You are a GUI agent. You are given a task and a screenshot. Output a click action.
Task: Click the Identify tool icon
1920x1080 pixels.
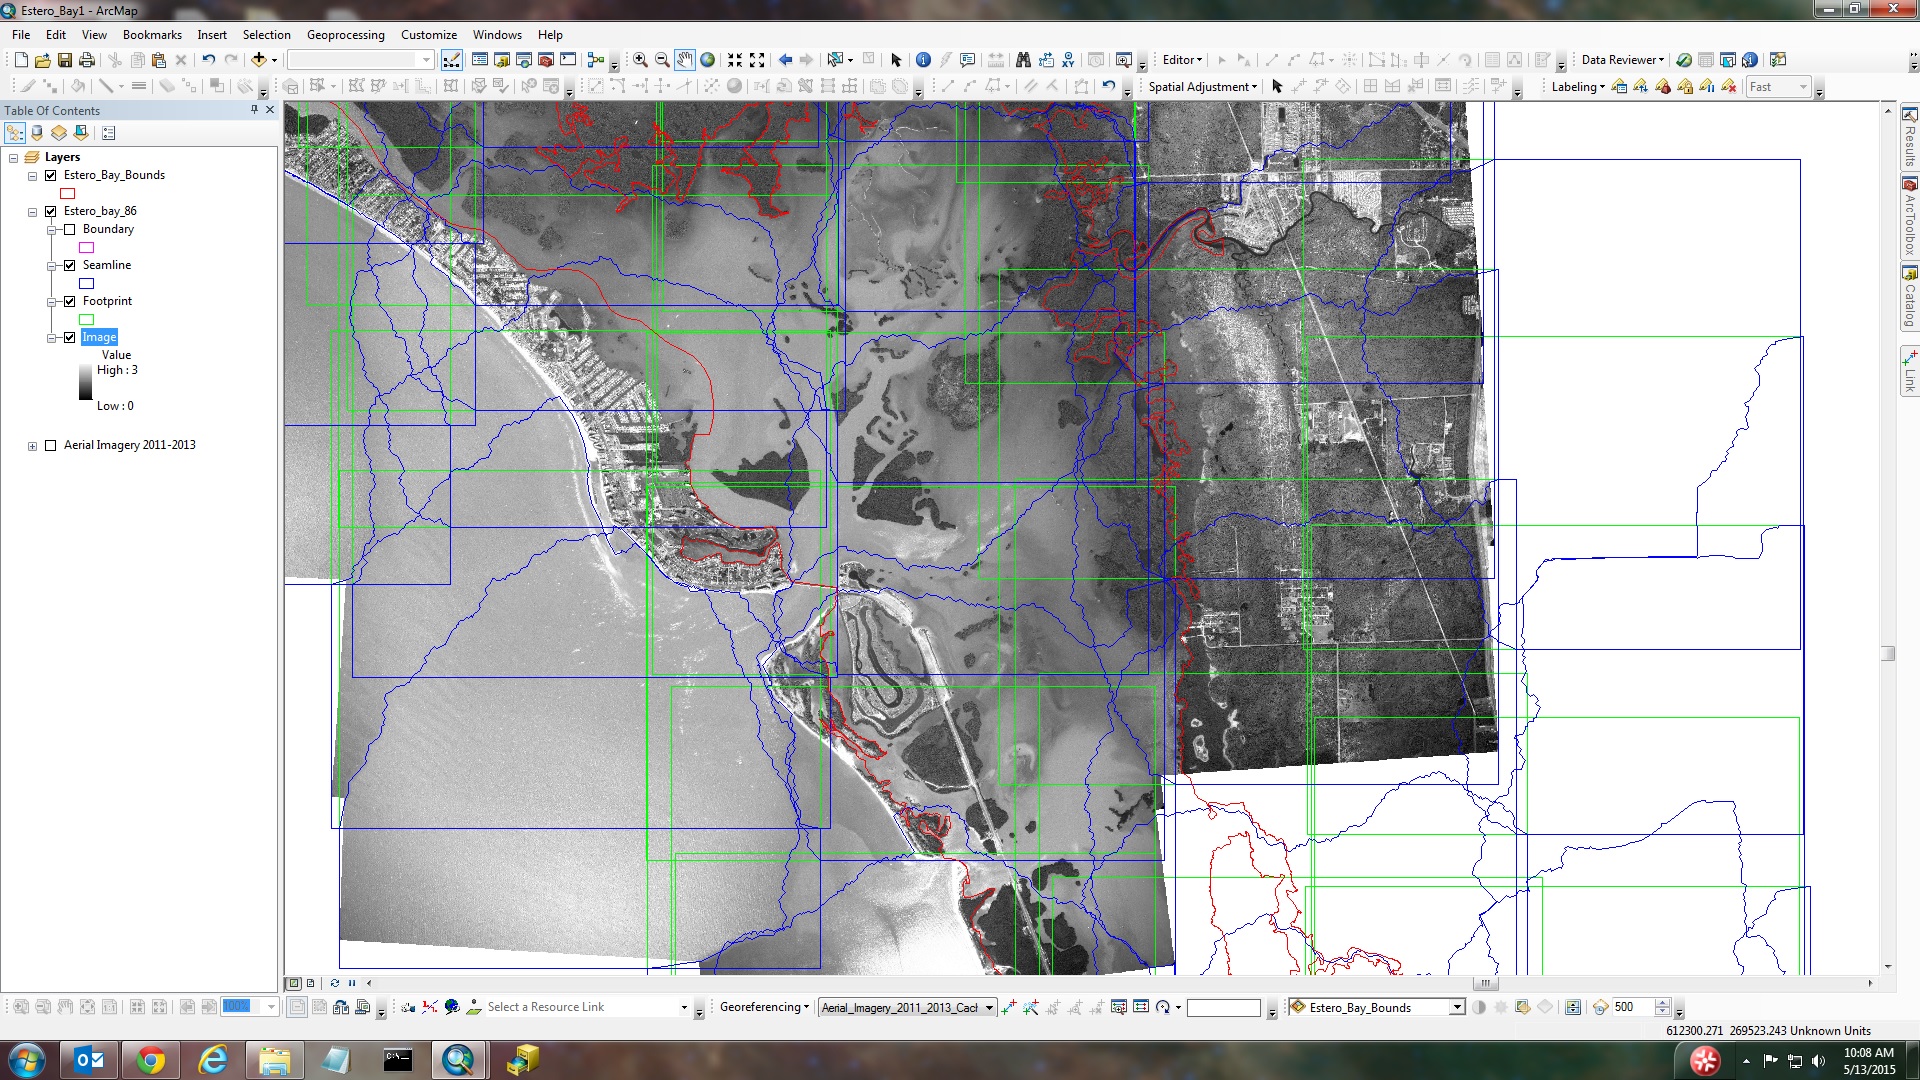pyautogui.click(x=923, y=60)
